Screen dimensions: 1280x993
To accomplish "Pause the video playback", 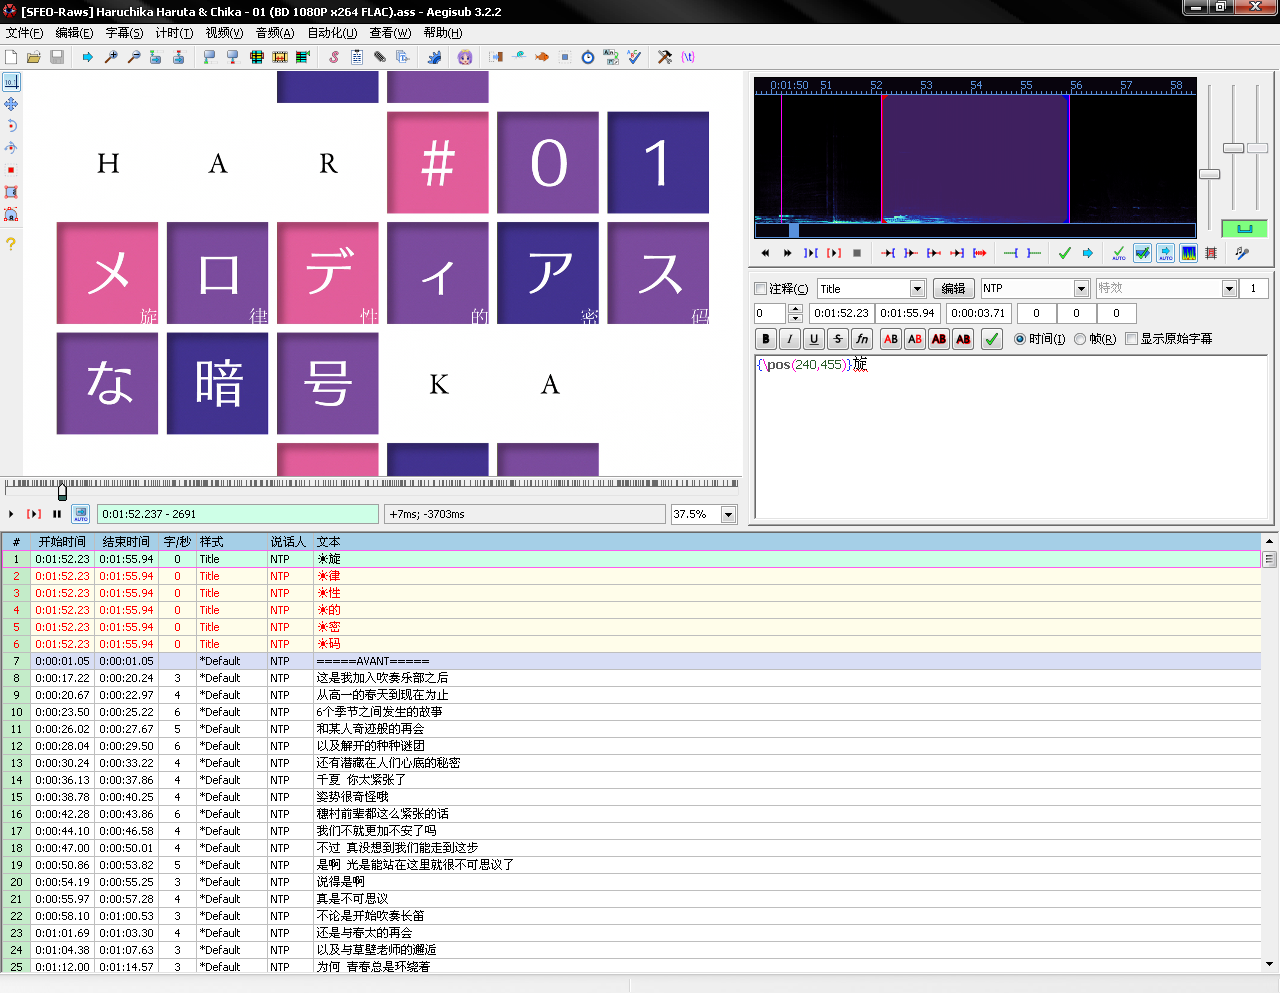I will pos(57,514).
